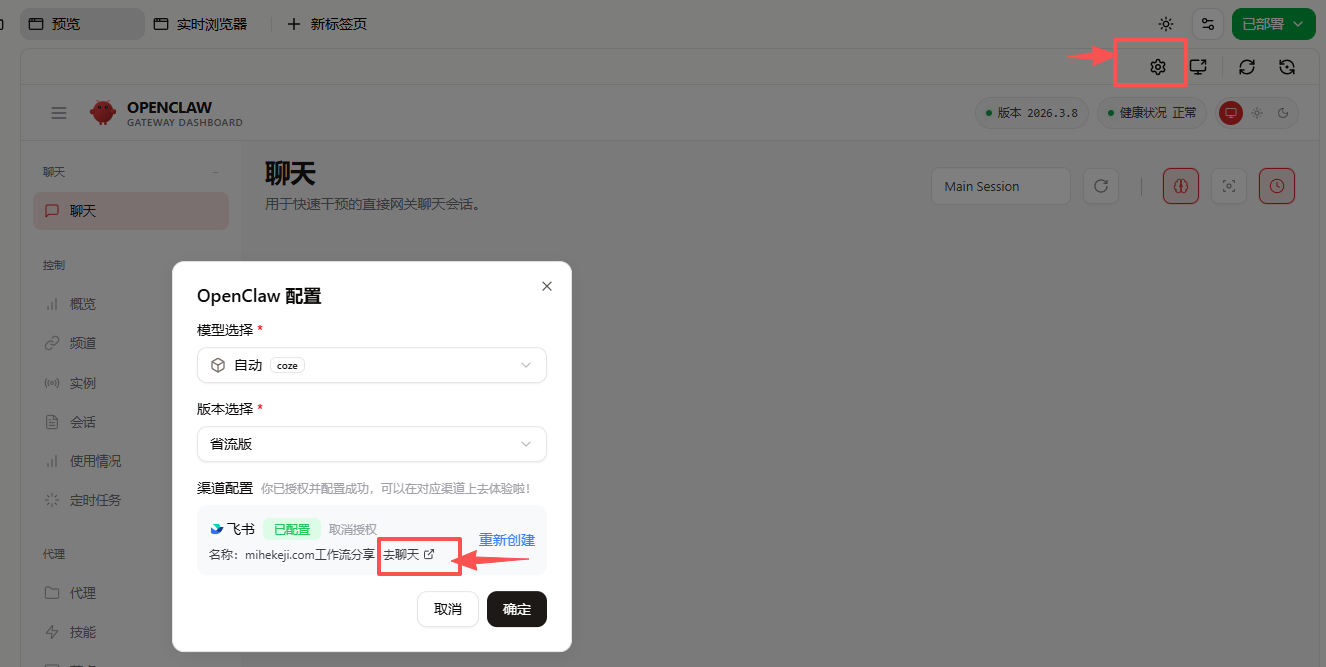Open 概览 in the sidebar

(x=131, y=304)
